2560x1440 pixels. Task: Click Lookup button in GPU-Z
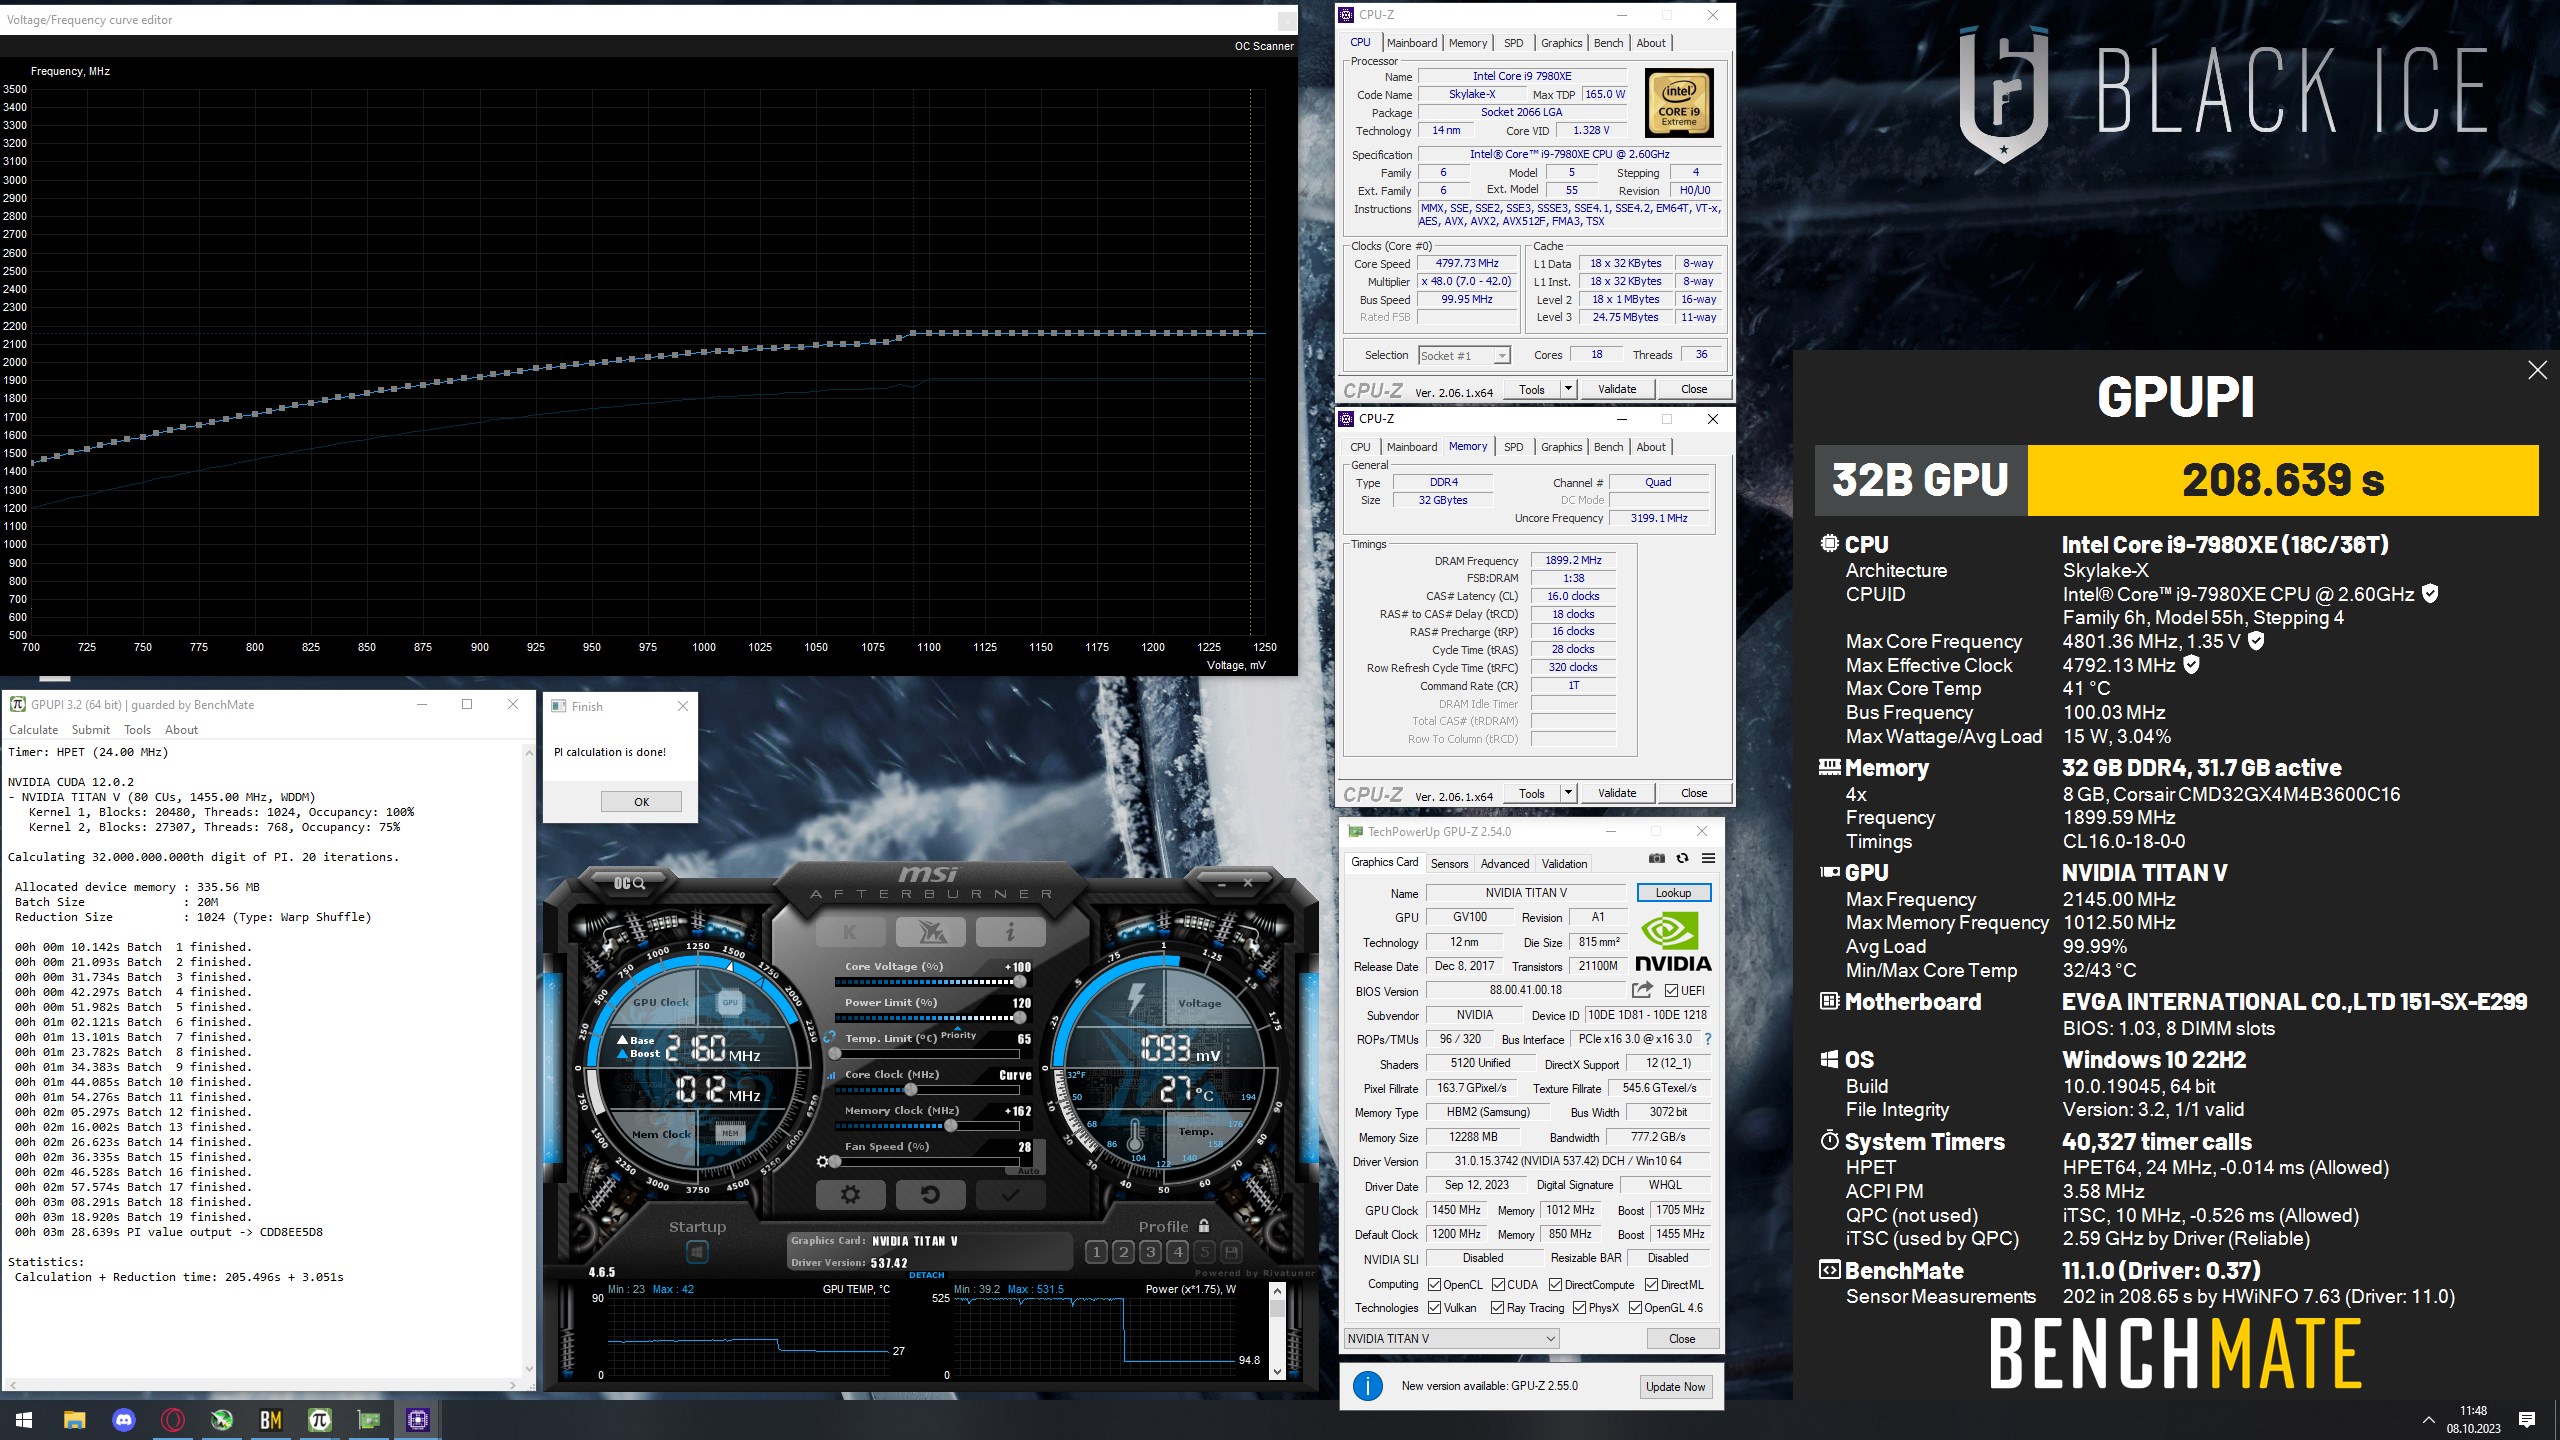tap(1673, 892)
